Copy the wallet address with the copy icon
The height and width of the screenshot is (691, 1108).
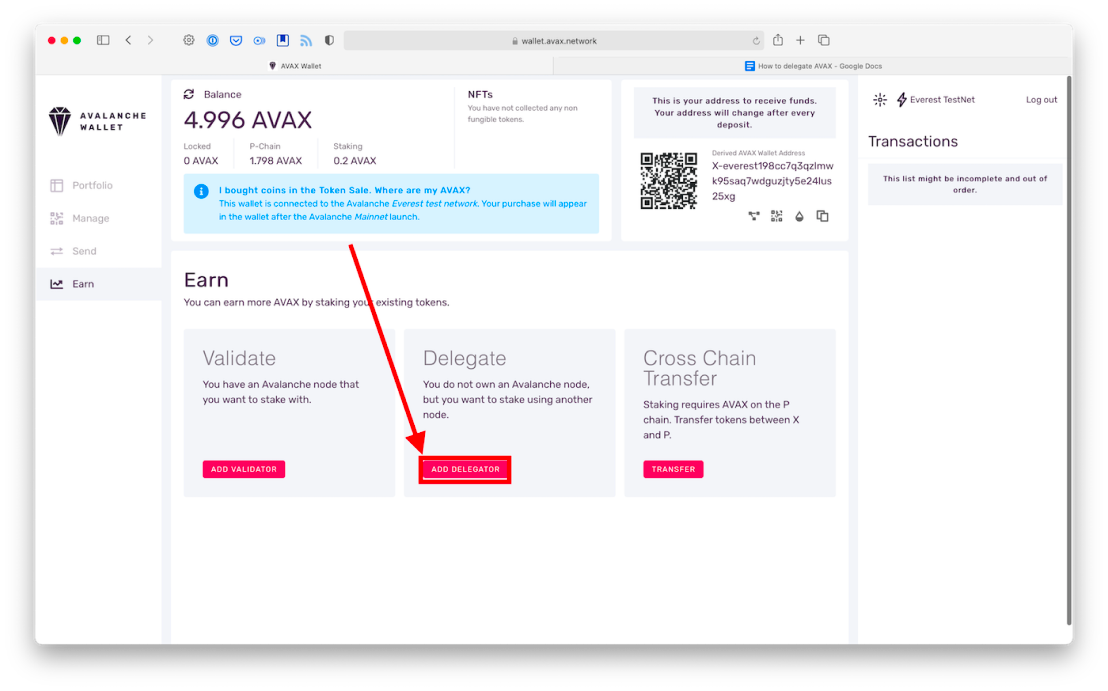tap(823, 216)
